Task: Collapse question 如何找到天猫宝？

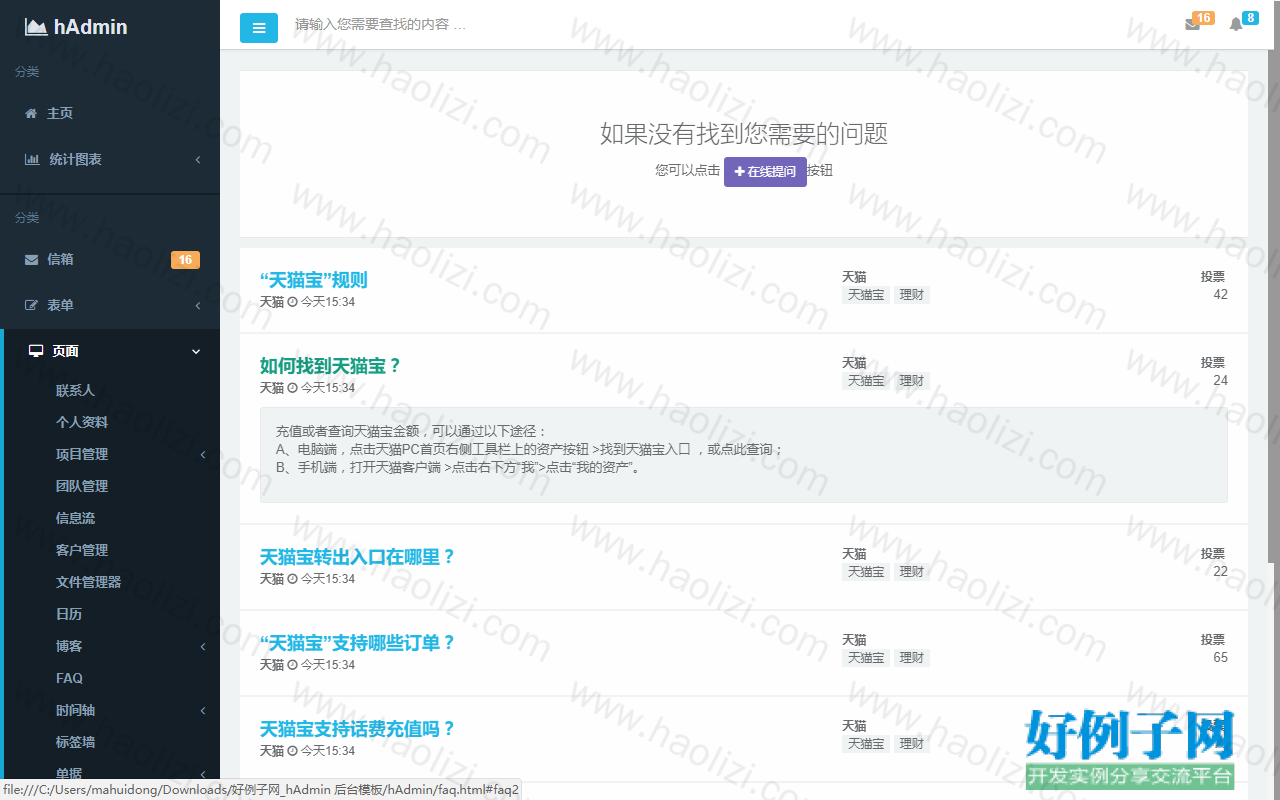Action: (331, 366)
